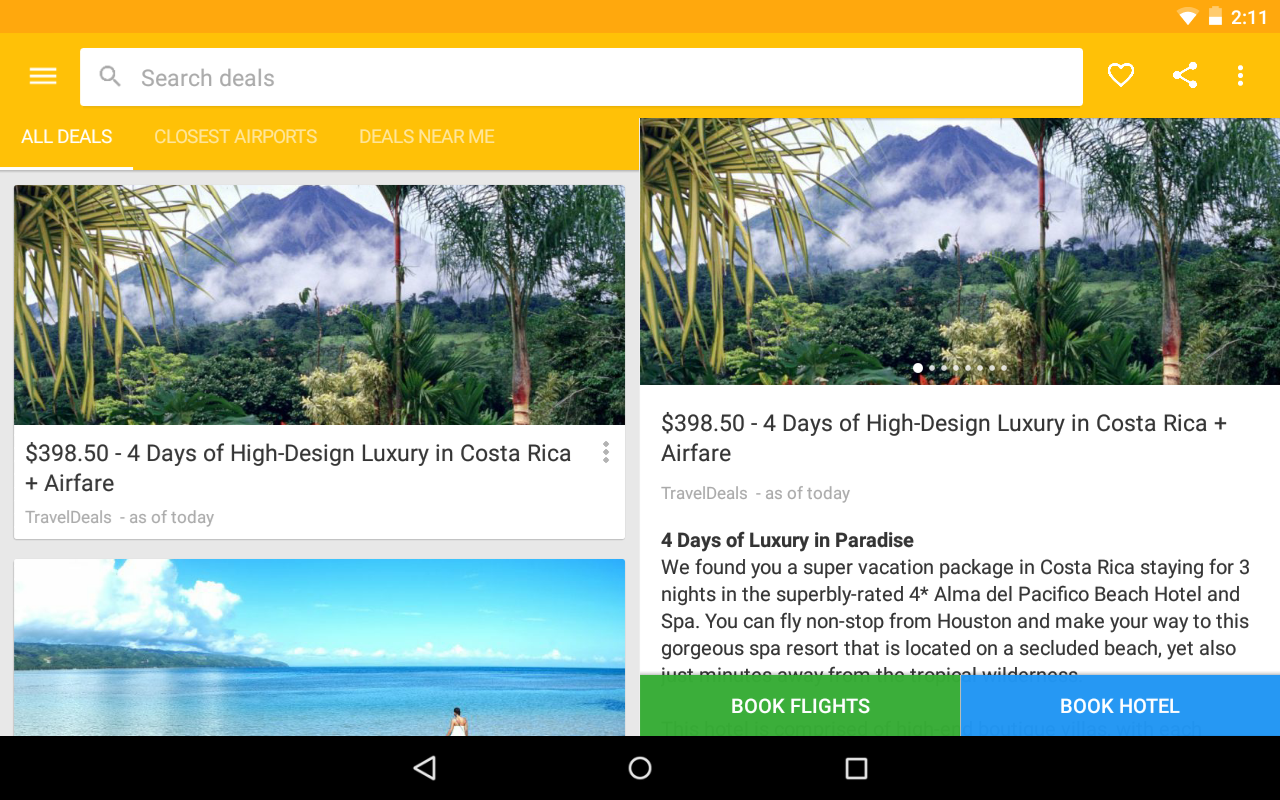Screen dimensions: 1280x800
Task: Switch to Closest Airports tab
Action: tap(235, 137)
